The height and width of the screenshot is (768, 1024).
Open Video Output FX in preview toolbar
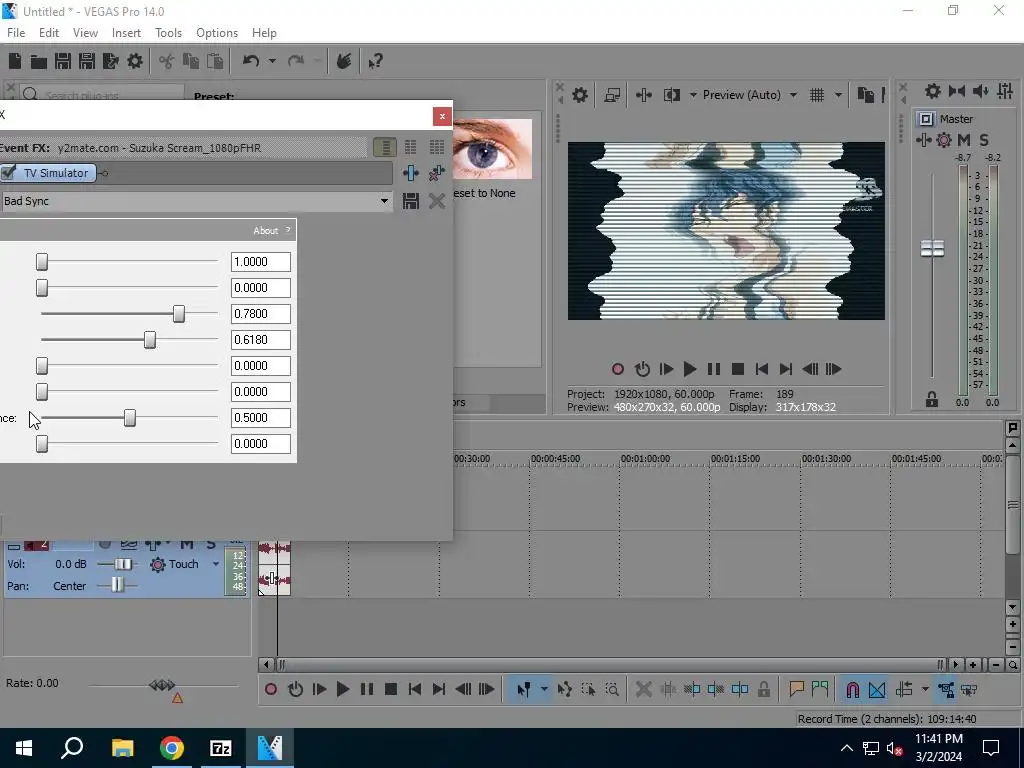click(643, 95)
